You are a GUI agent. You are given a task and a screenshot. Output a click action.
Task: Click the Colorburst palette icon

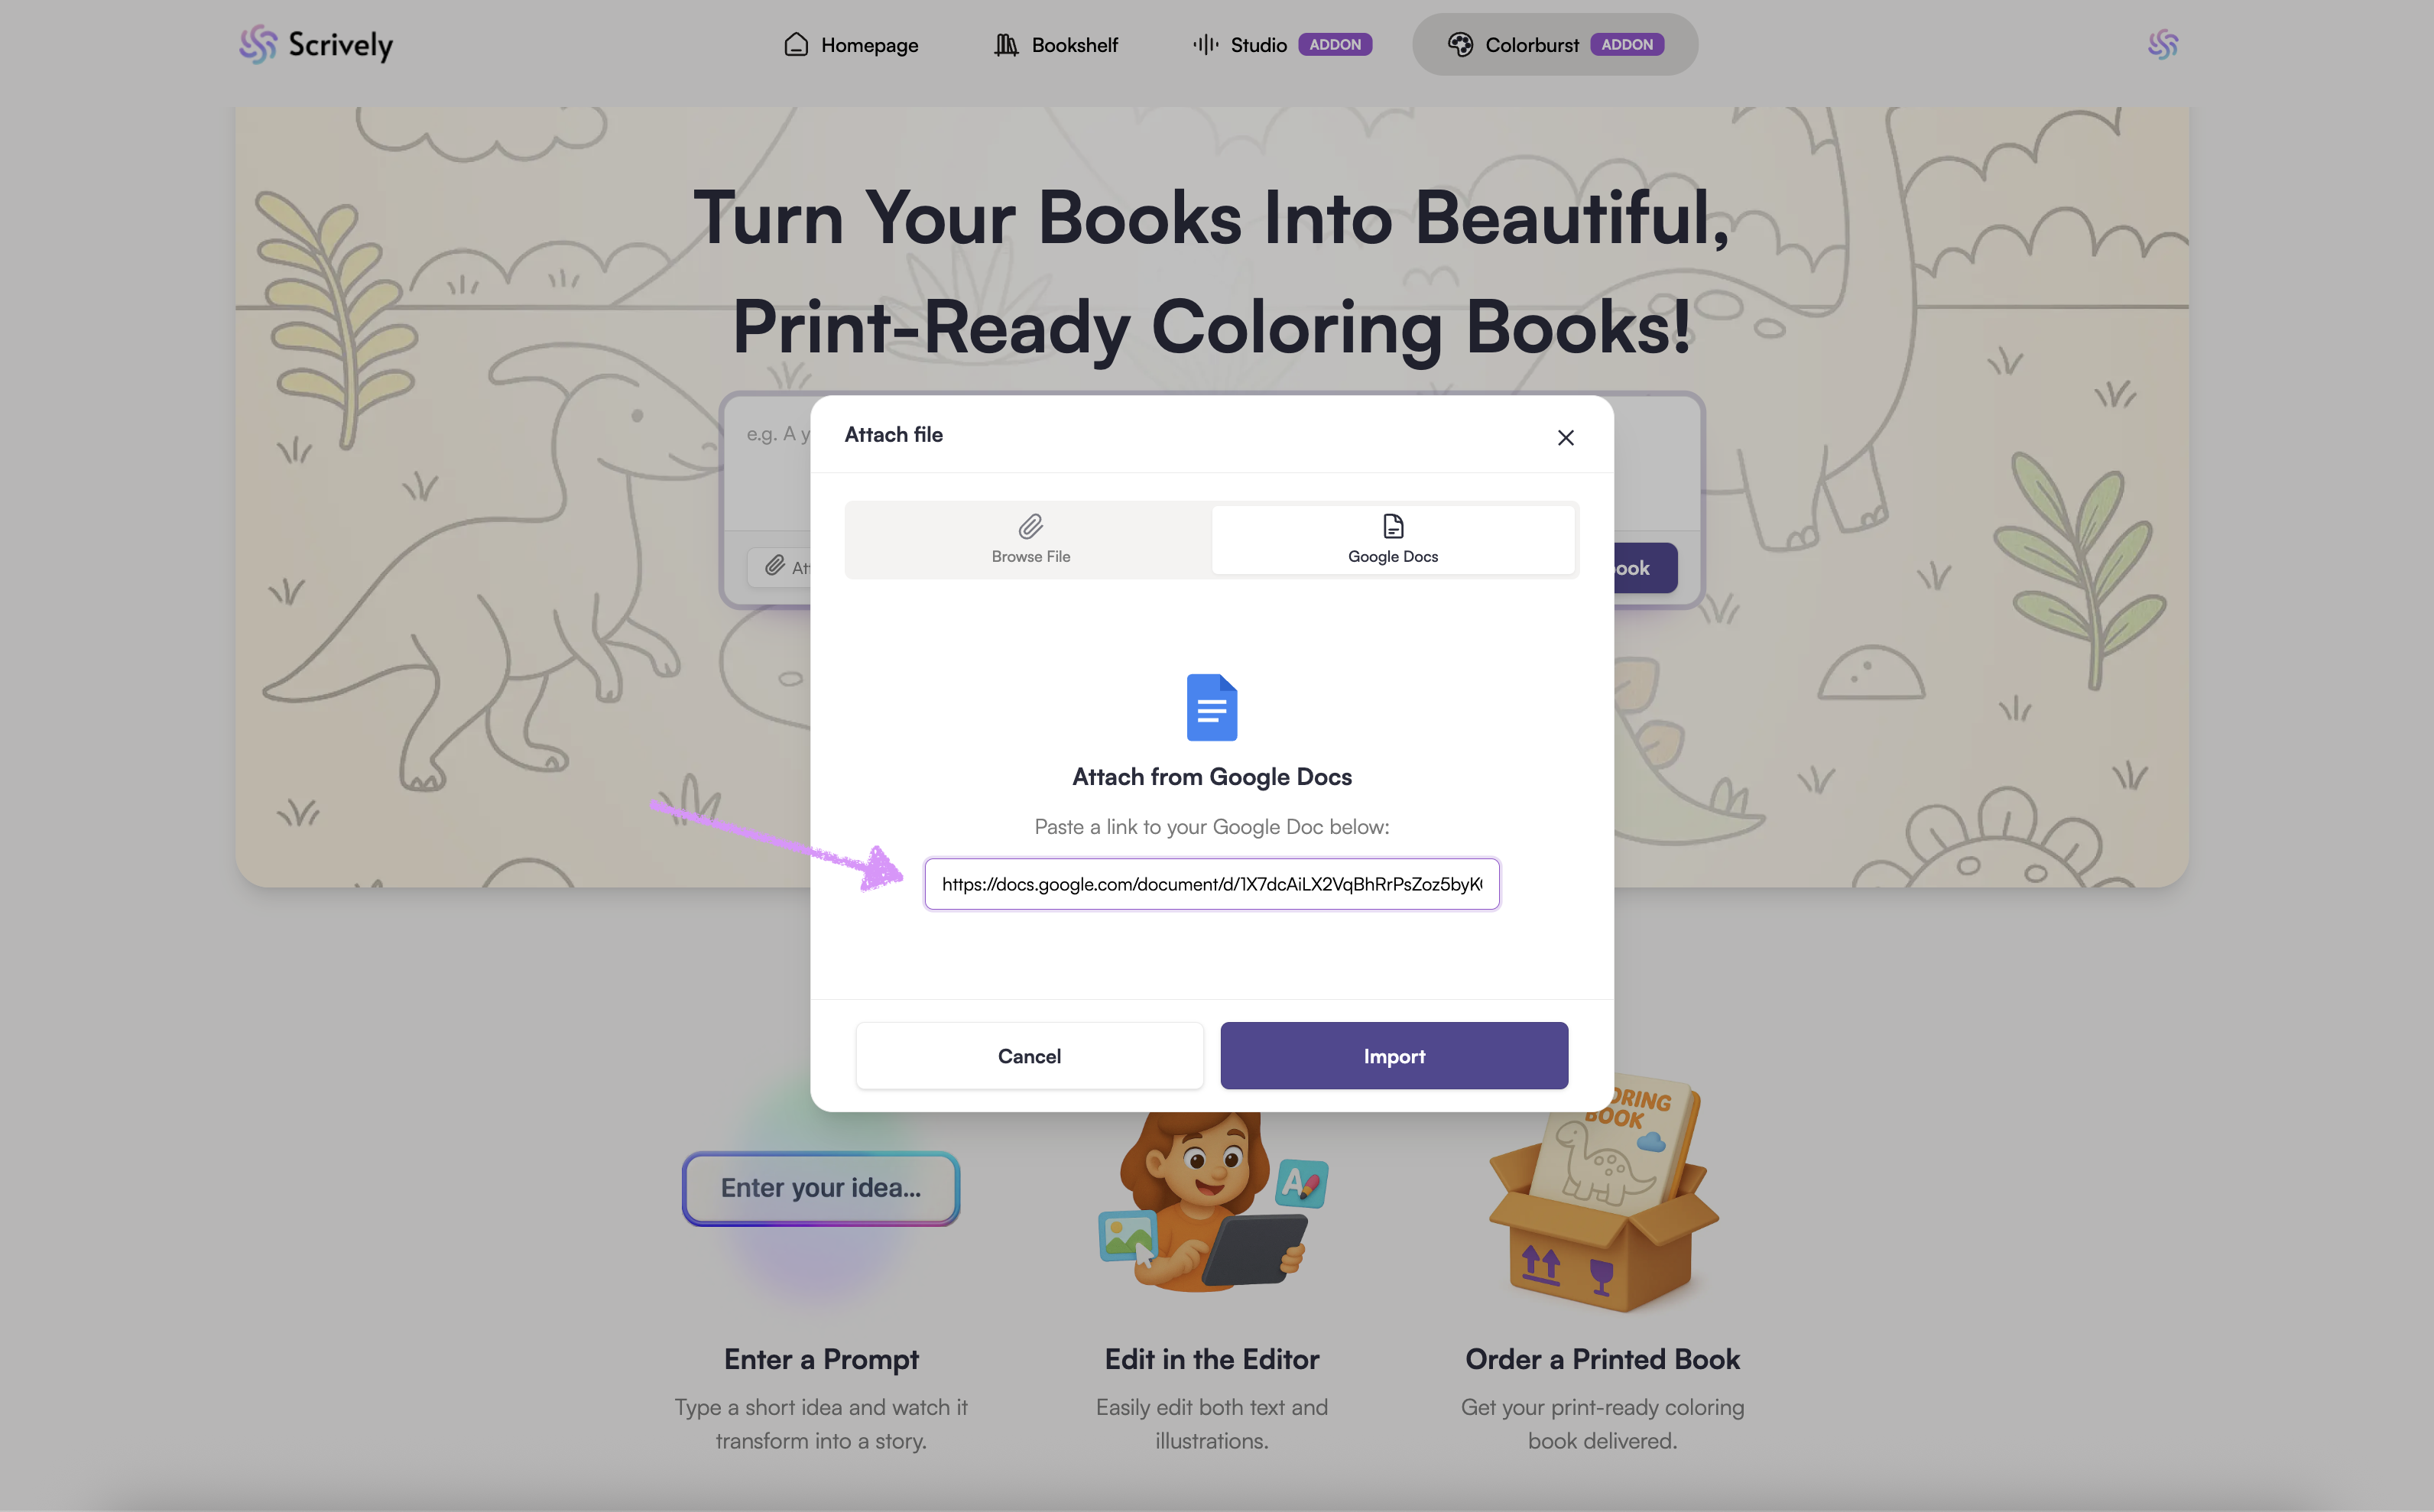coord(1460,45)
